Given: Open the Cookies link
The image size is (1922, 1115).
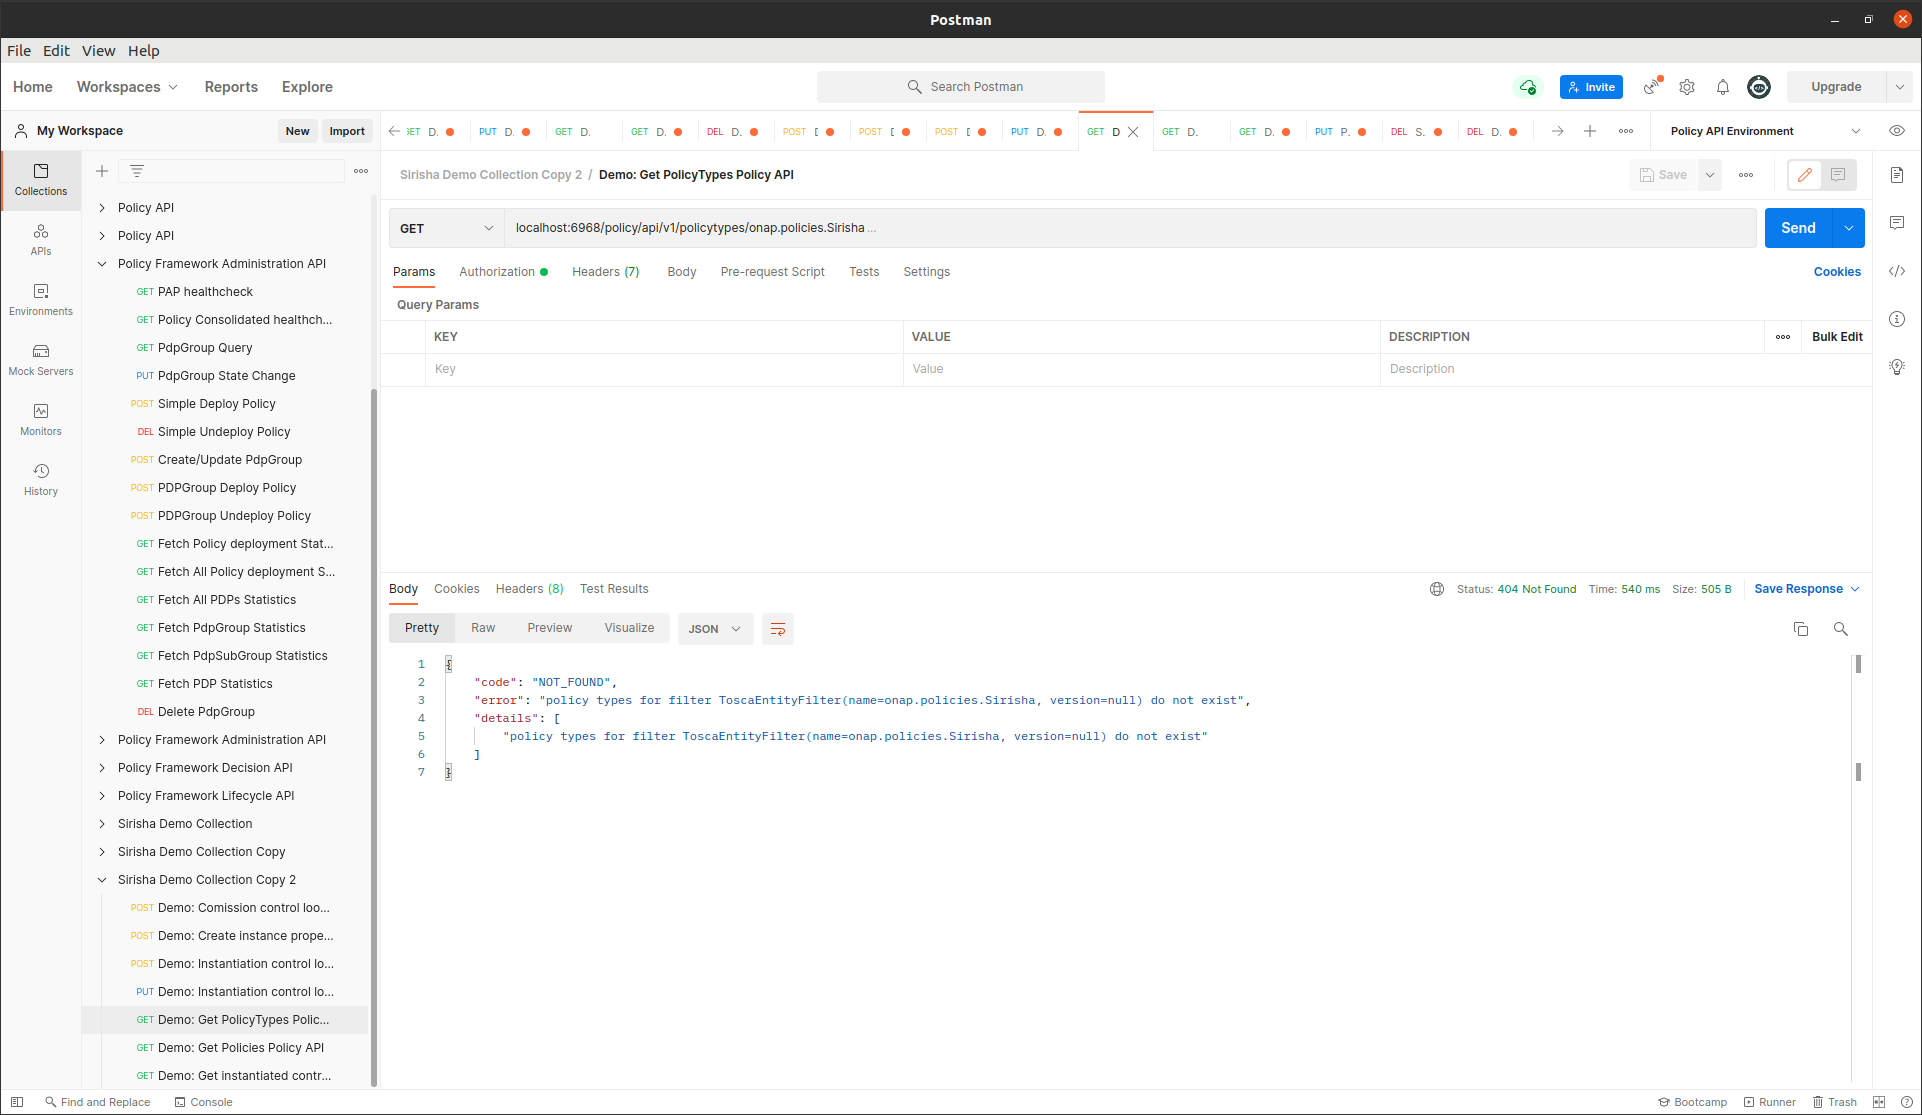Looking at the screenshot, I should point(1837,272).
